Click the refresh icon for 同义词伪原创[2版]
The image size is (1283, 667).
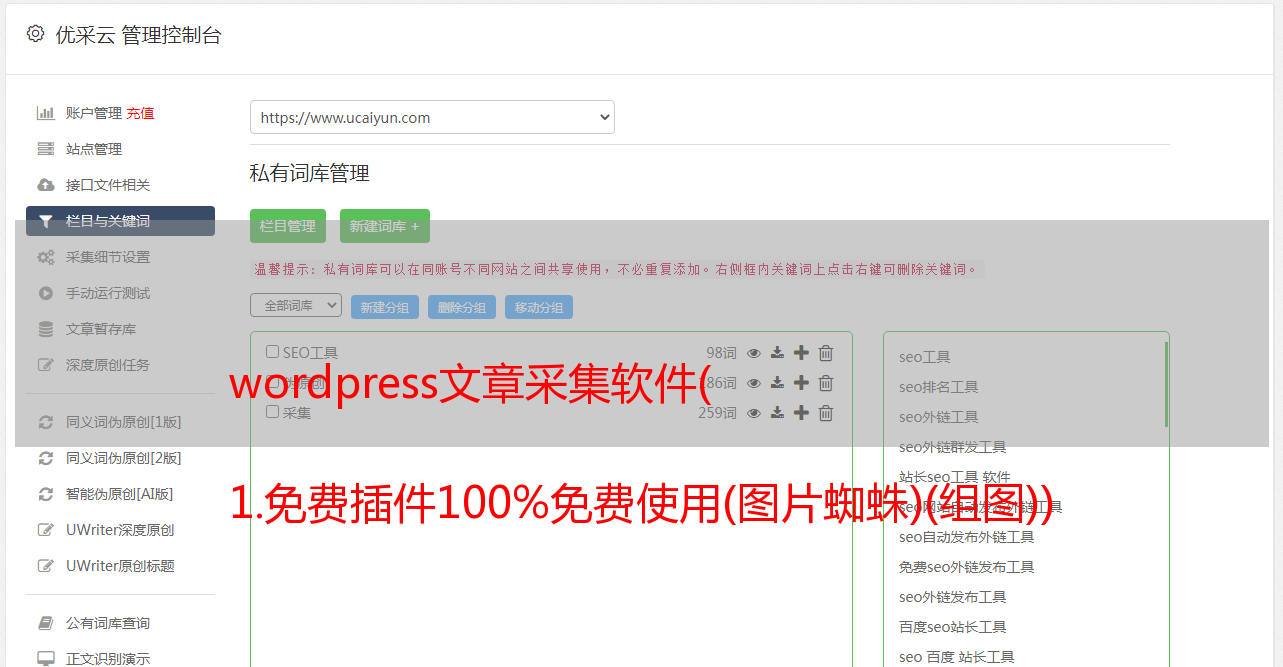coord(45,458)
